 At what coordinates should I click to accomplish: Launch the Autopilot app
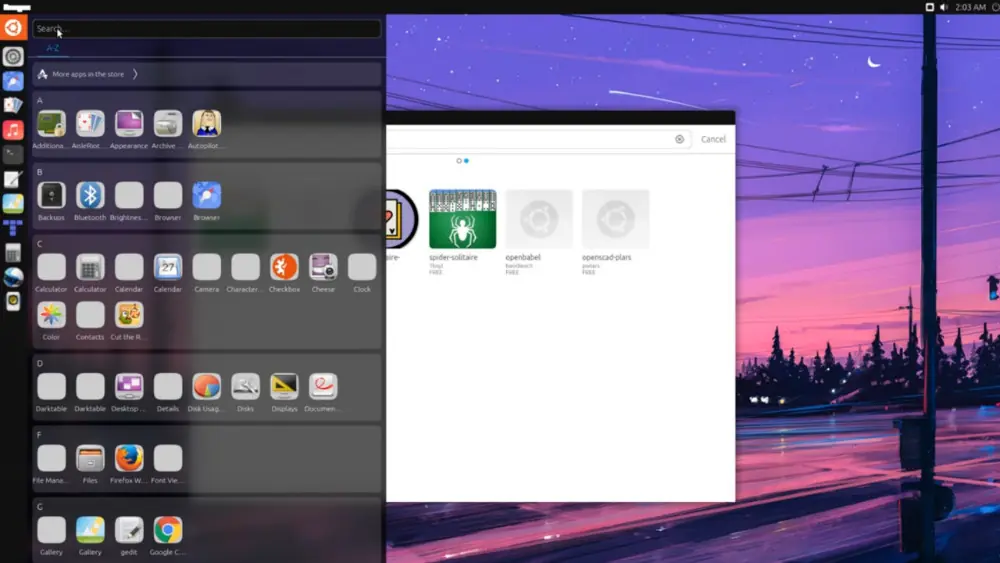[x=207, y=124]
